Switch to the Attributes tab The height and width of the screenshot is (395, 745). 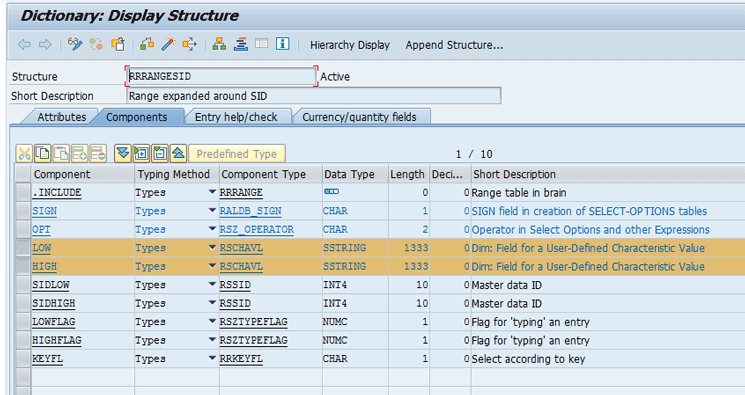coord(61,117)
